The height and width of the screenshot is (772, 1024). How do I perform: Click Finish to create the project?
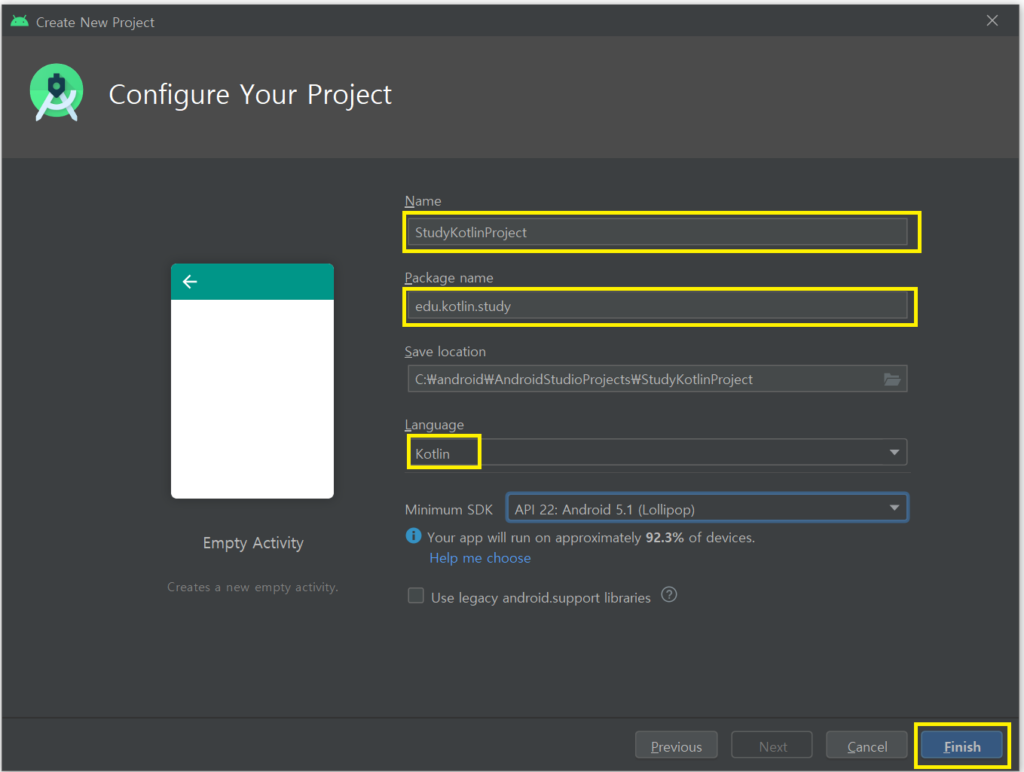(x=962, y=746)
